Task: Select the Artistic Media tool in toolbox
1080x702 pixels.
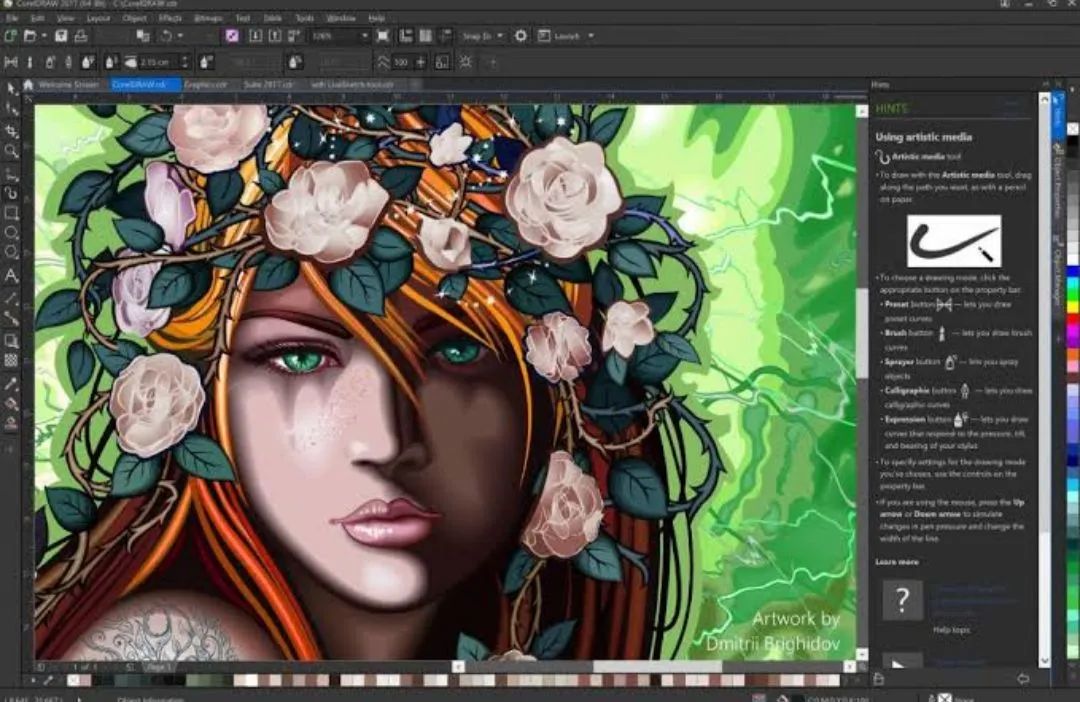Action: 12,193
